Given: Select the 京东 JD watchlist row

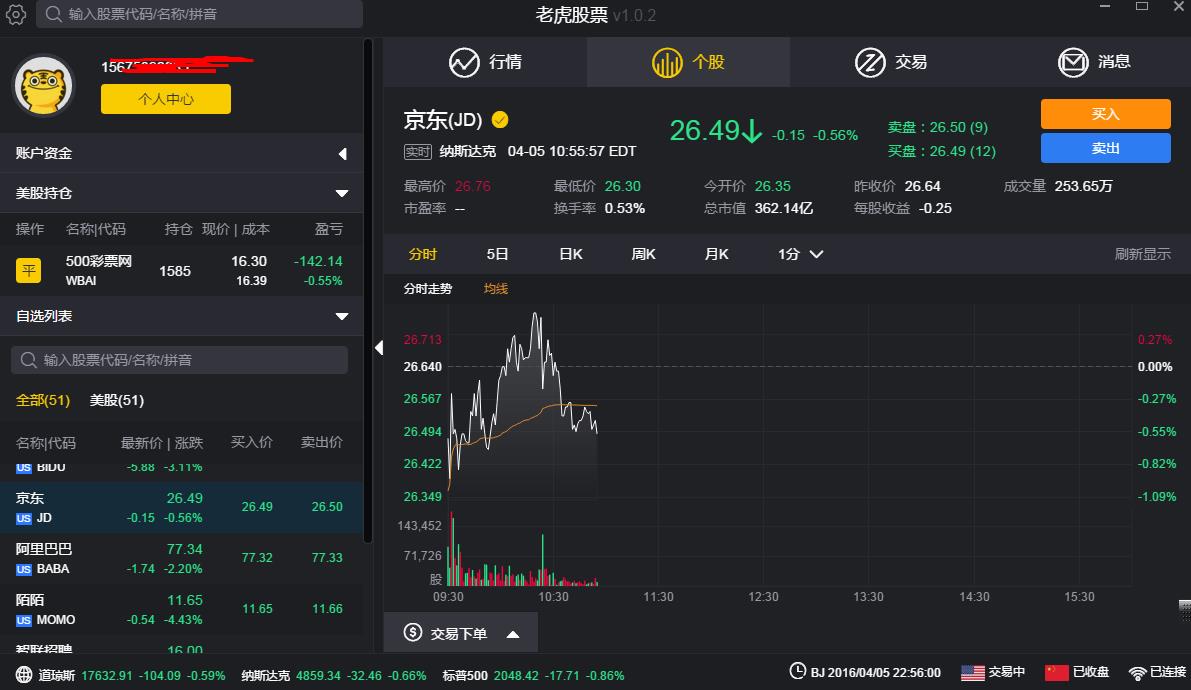Looking at the screenshot, I should [x=182, y=507].
